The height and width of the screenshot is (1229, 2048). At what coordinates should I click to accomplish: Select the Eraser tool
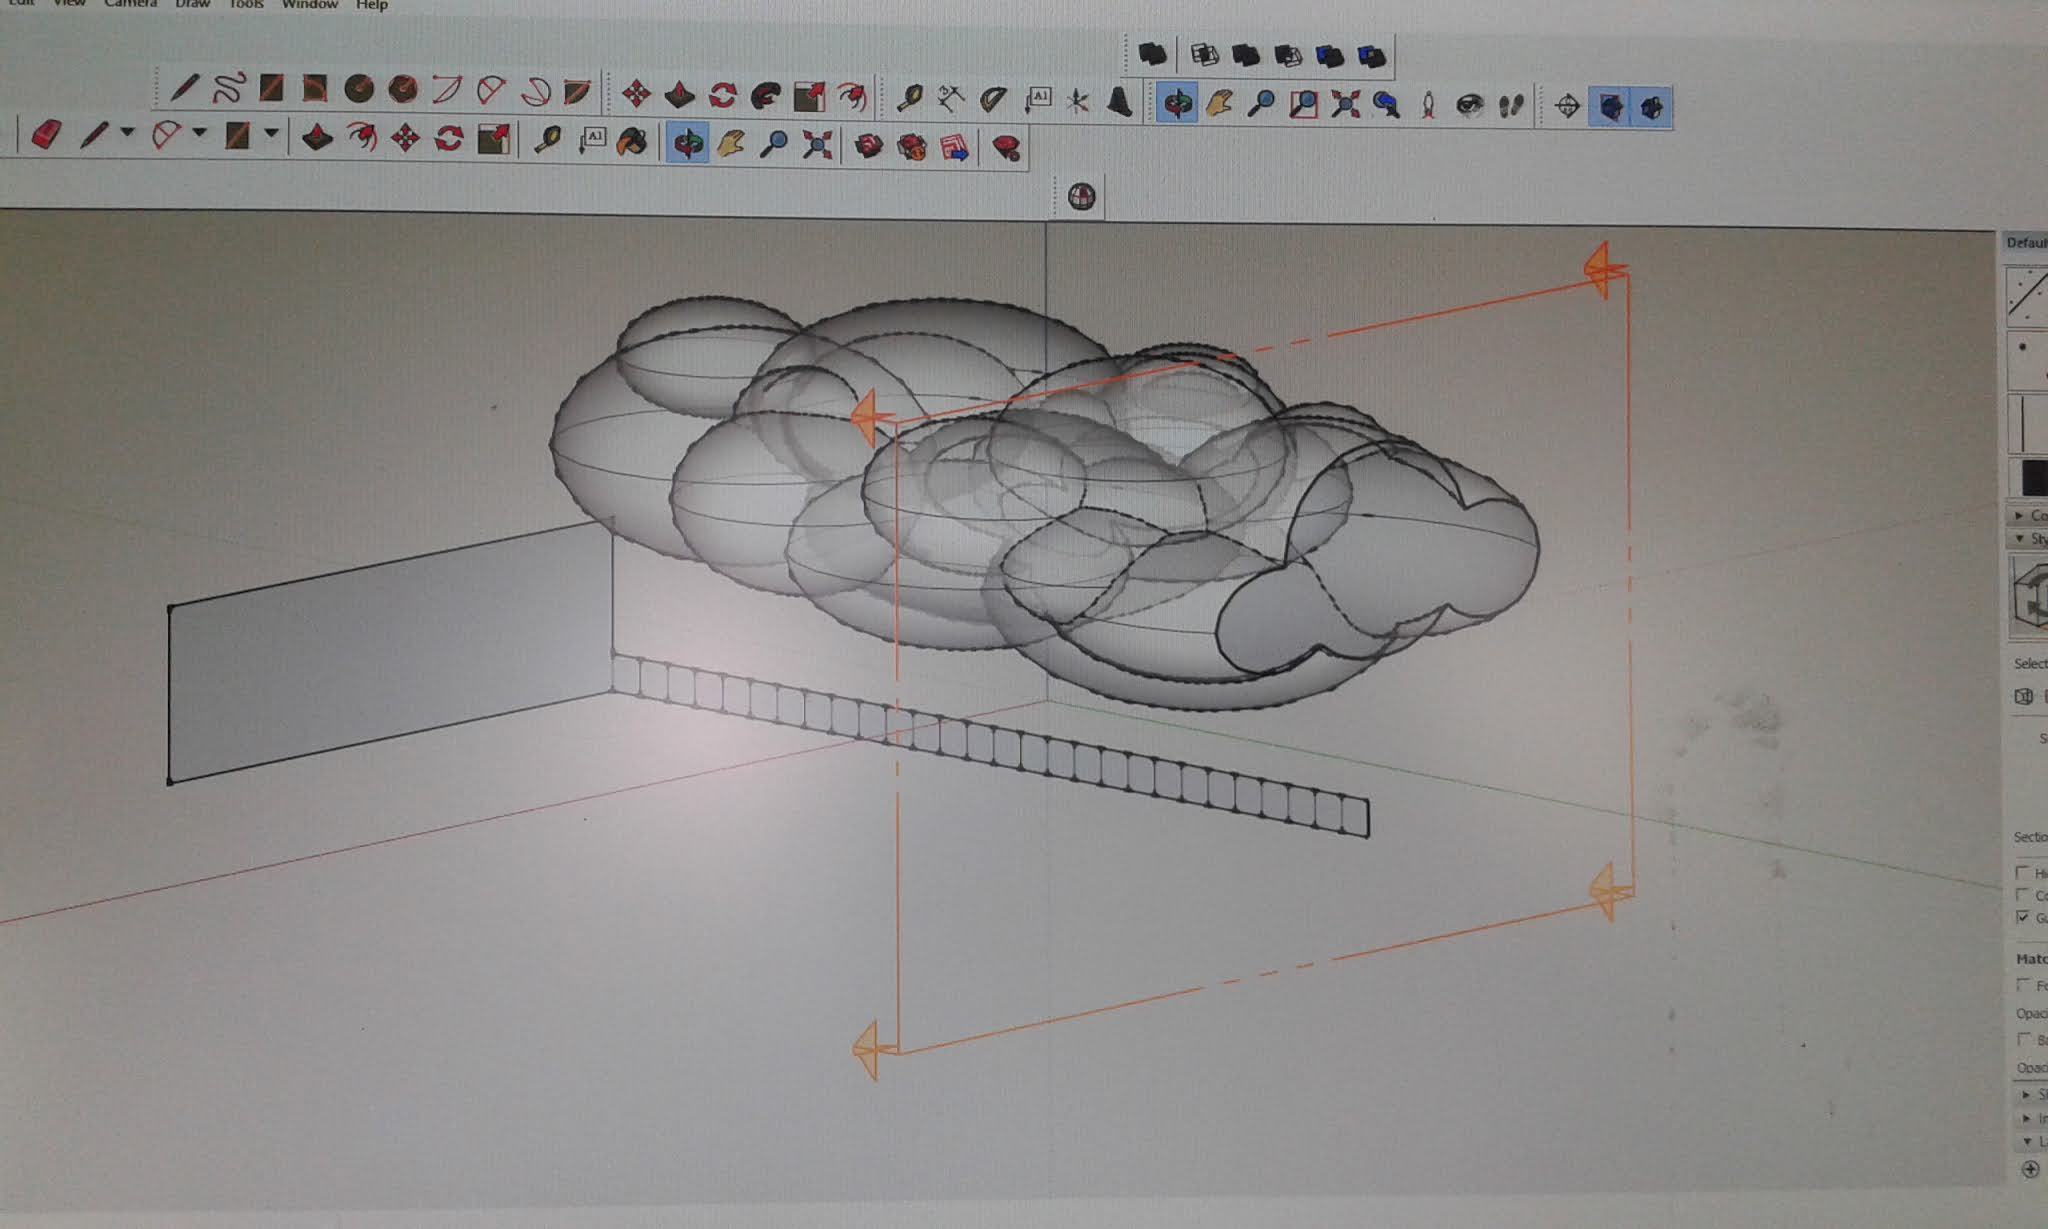pyautogui.click(x=46, y=135)
